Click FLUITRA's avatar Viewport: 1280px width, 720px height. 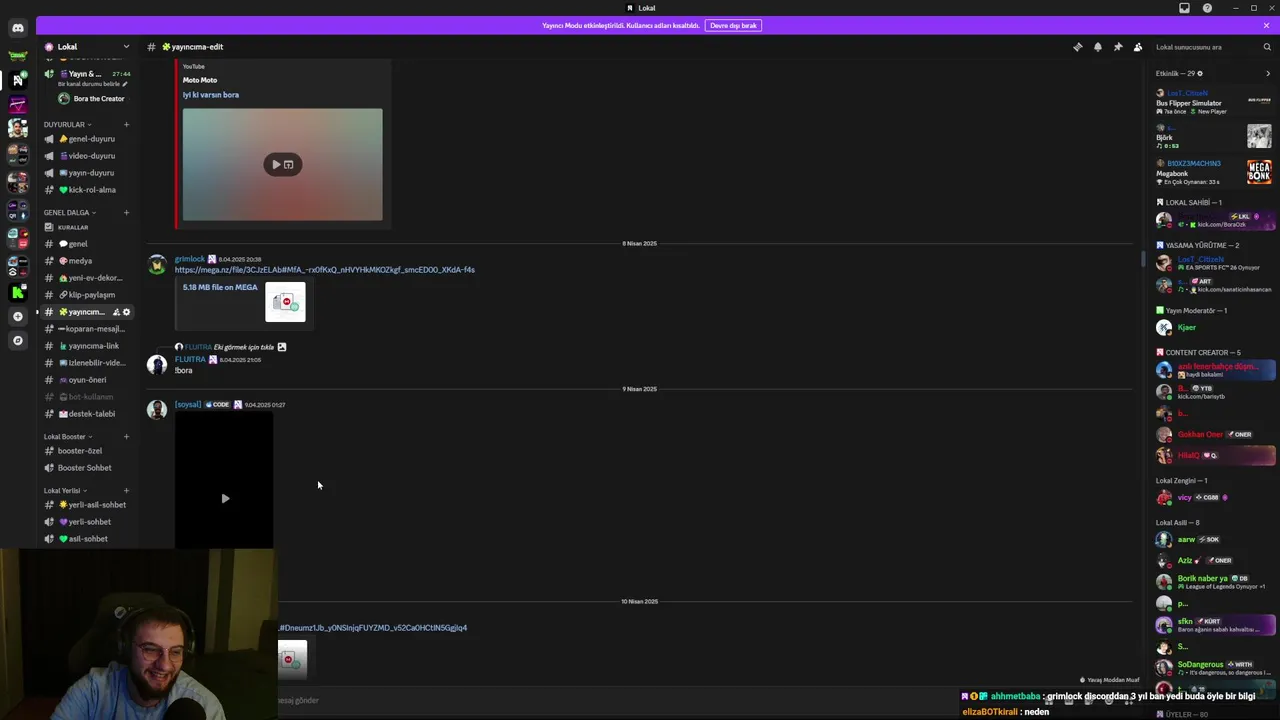coord(157,365)
